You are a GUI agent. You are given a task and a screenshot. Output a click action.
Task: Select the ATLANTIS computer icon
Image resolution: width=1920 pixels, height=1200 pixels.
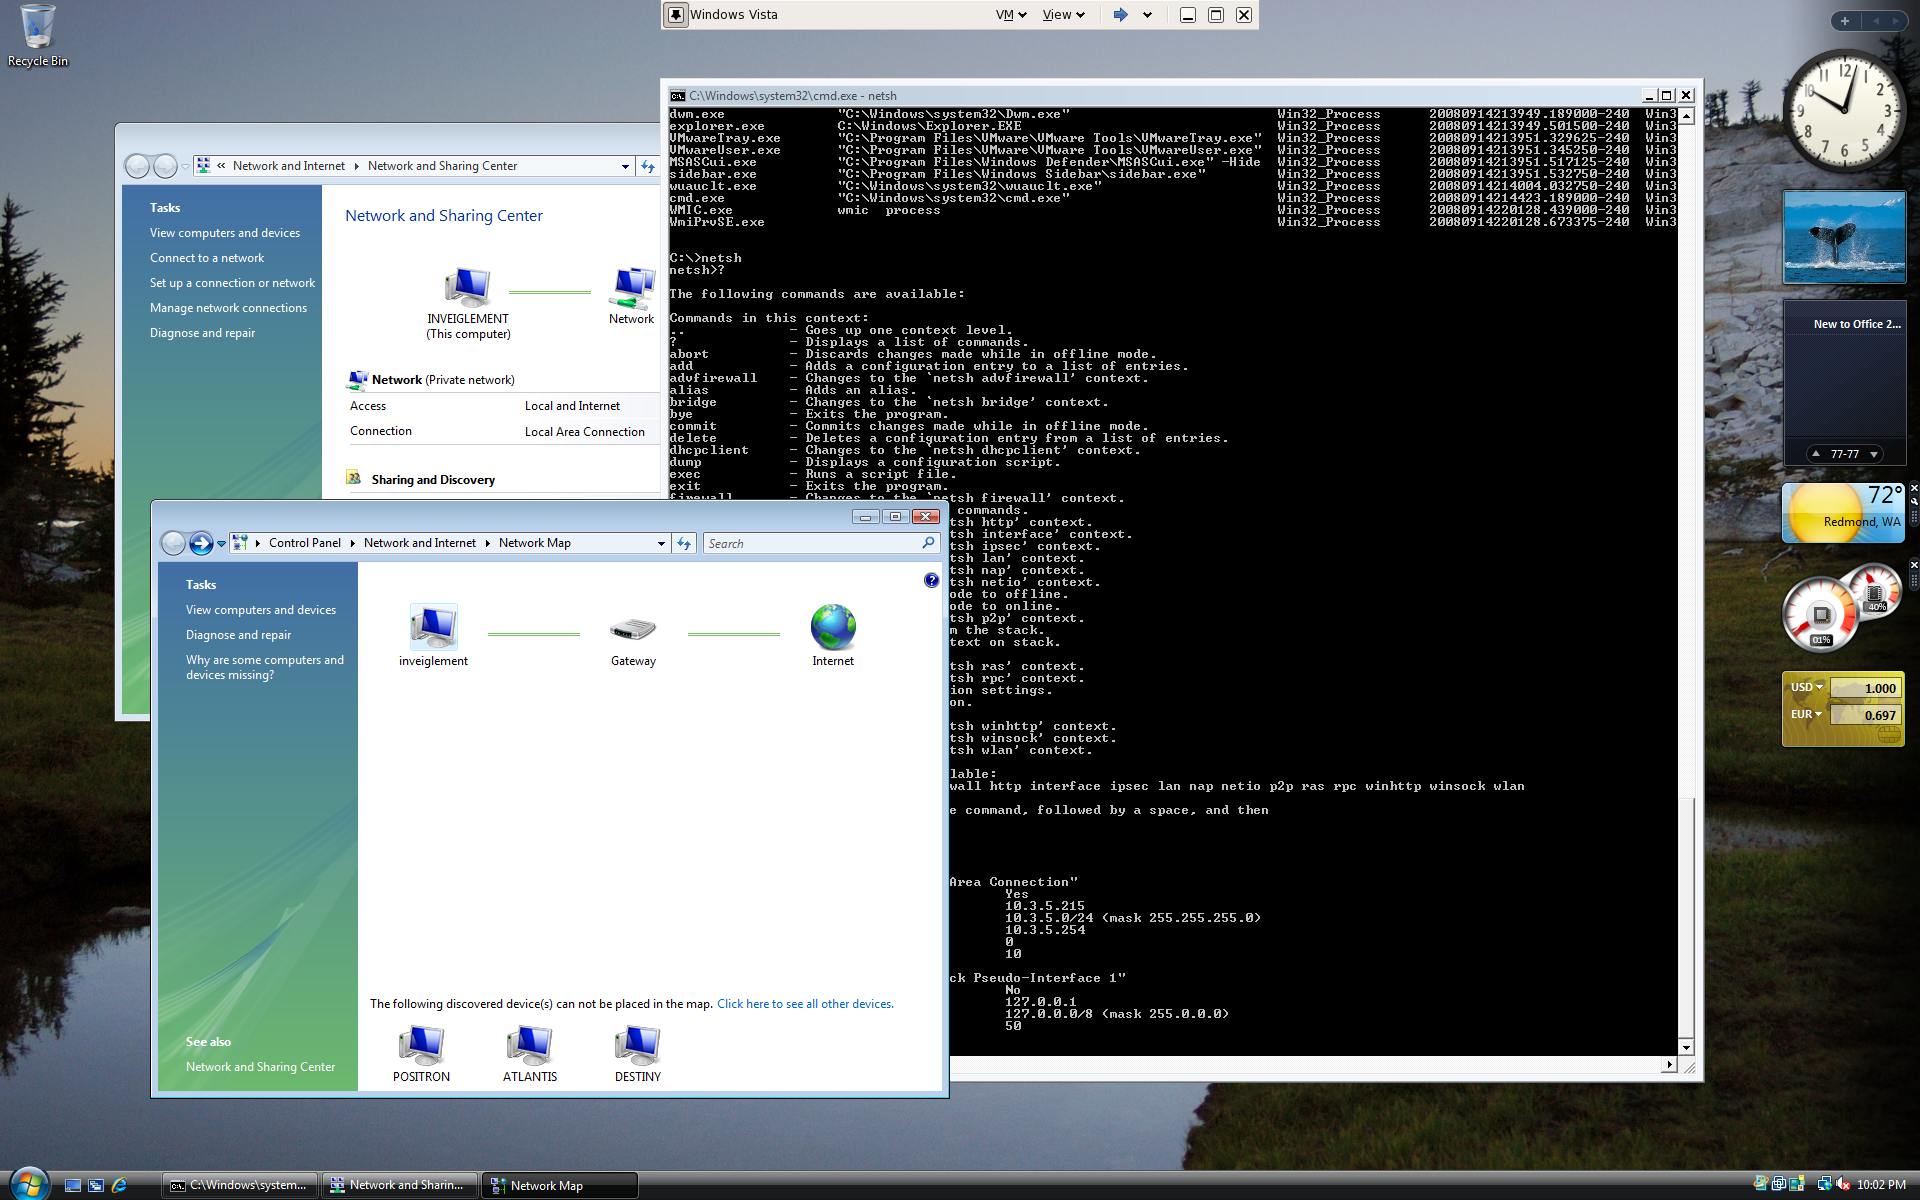coord(530,1045)
